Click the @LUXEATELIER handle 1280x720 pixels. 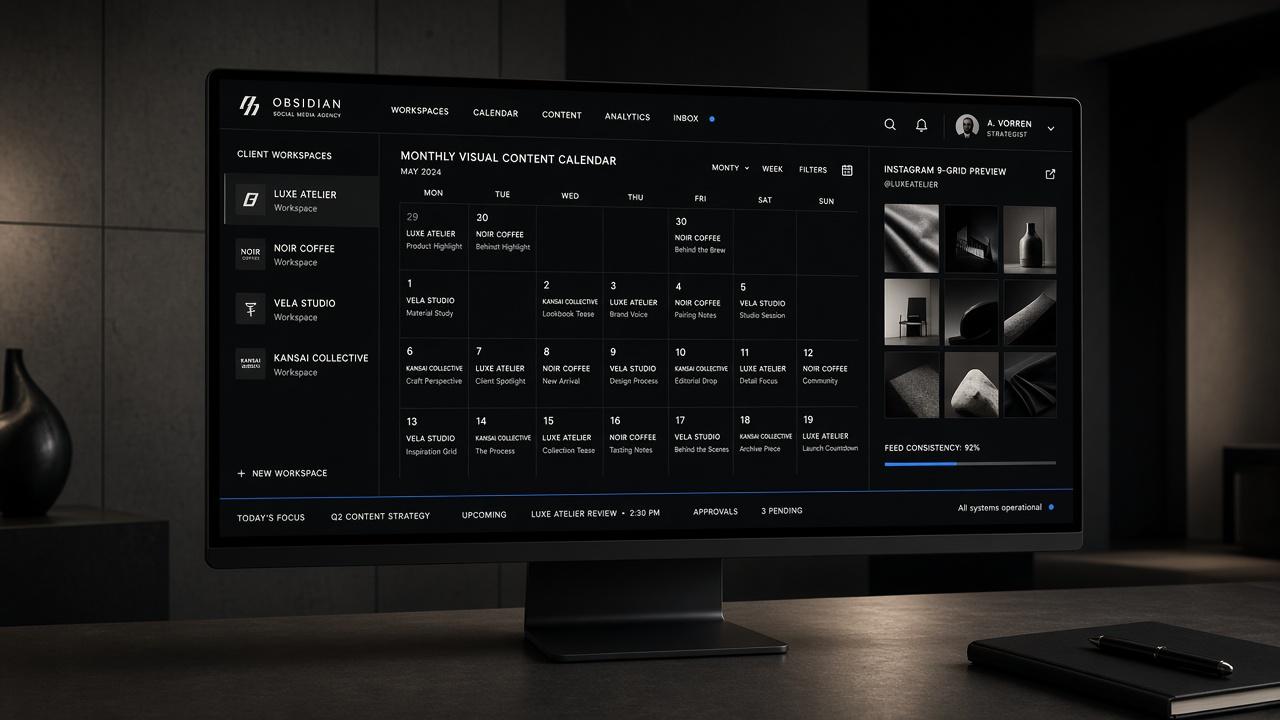911,185
